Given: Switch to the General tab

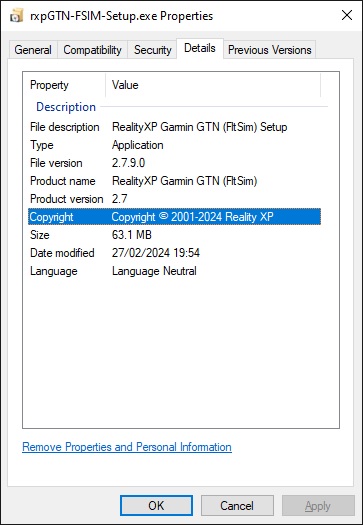Looking at the screenshot, I should [x=33, y=50].
